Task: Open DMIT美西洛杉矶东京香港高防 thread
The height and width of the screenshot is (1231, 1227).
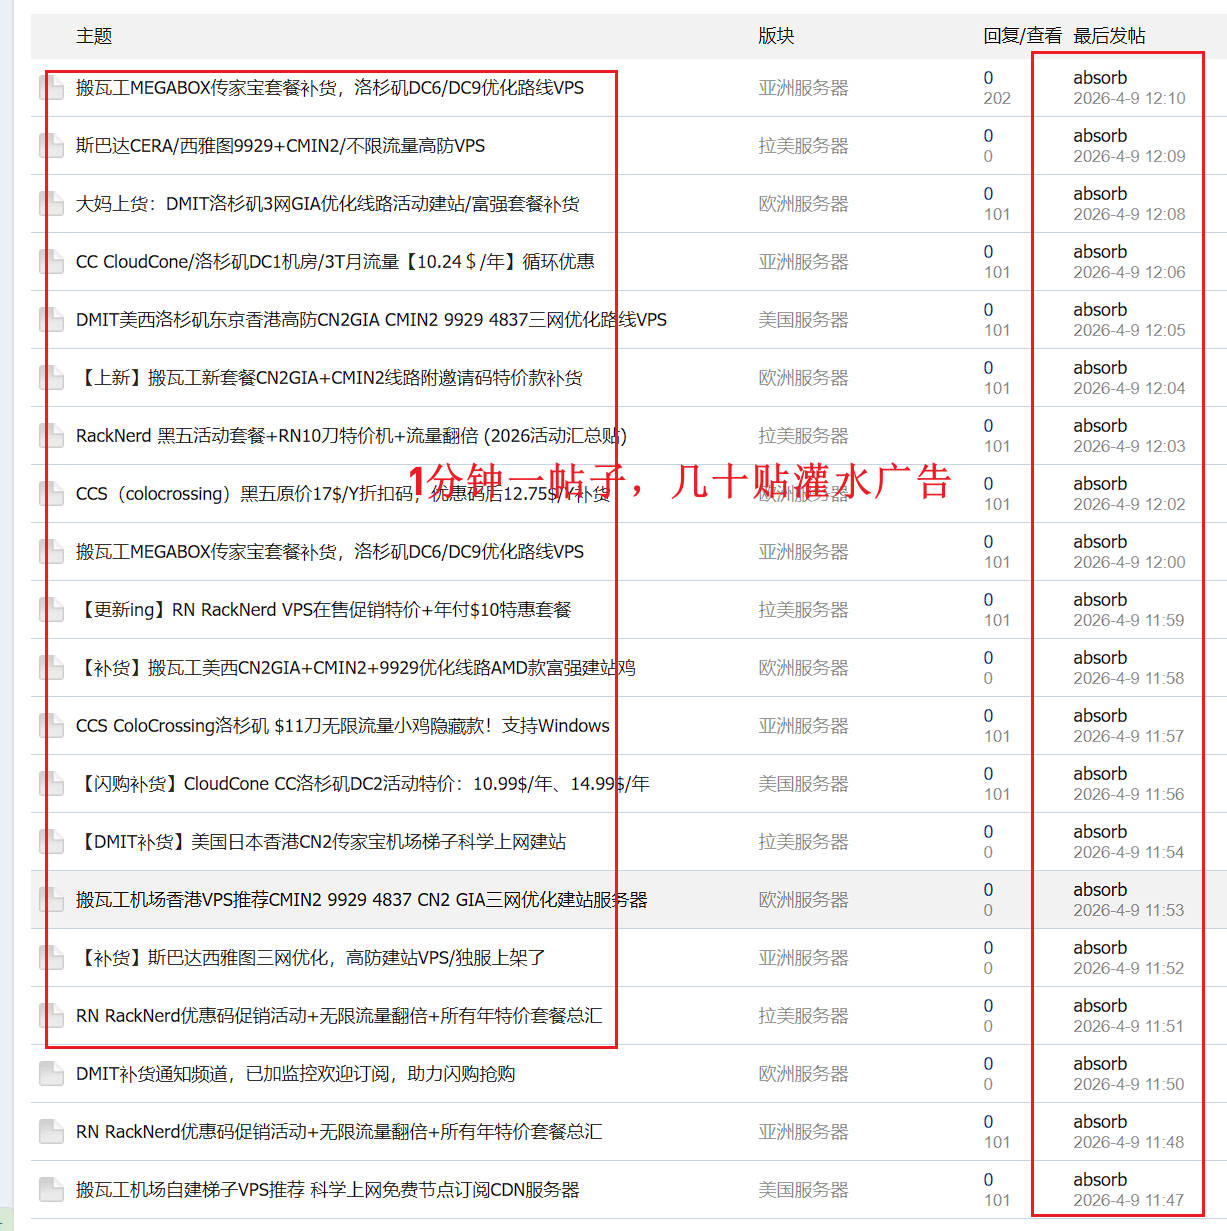Action: point(371,320)
